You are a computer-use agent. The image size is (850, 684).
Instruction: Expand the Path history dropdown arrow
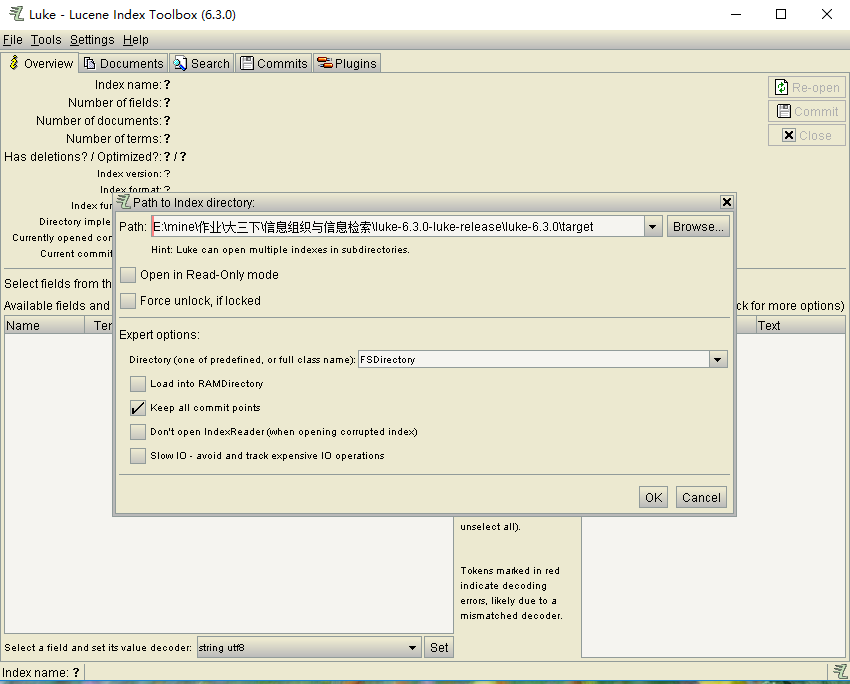(653, 227)
